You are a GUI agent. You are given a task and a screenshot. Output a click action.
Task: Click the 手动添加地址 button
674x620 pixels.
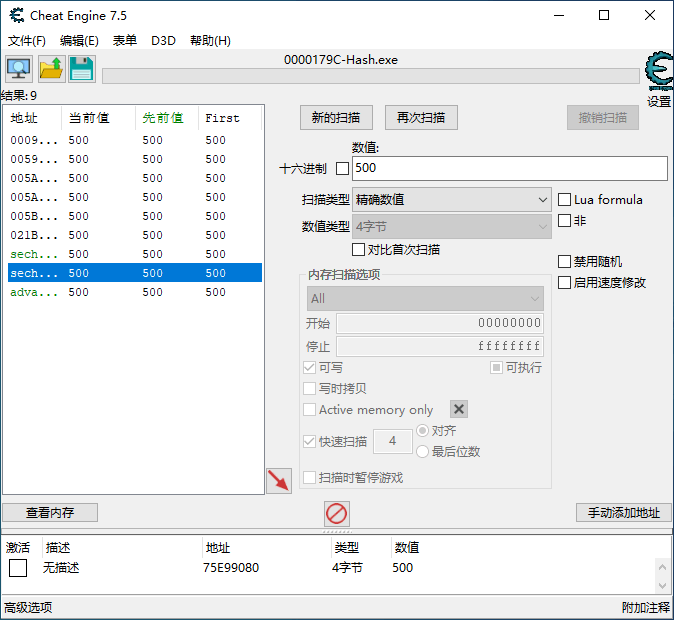pos(624,513)
